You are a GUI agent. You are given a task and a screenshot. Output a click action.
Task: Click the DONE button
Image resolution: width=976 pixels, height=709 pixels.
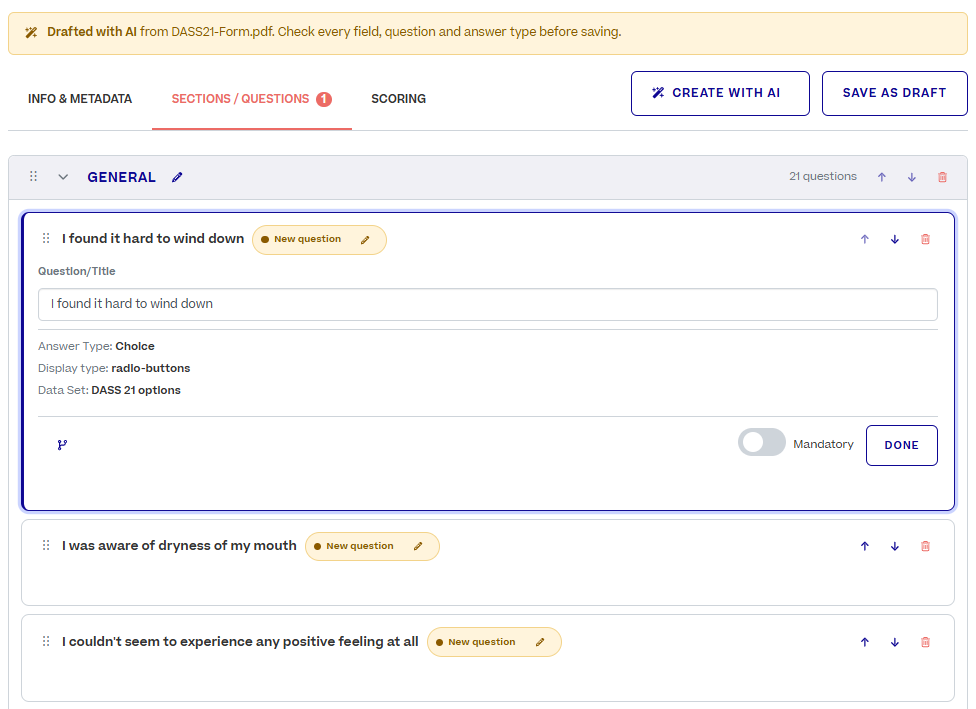901,445
